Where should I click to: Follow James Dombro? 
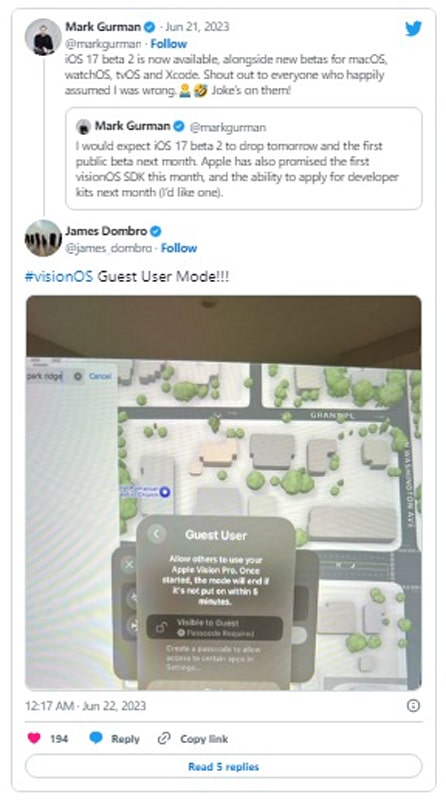(179, 248)
